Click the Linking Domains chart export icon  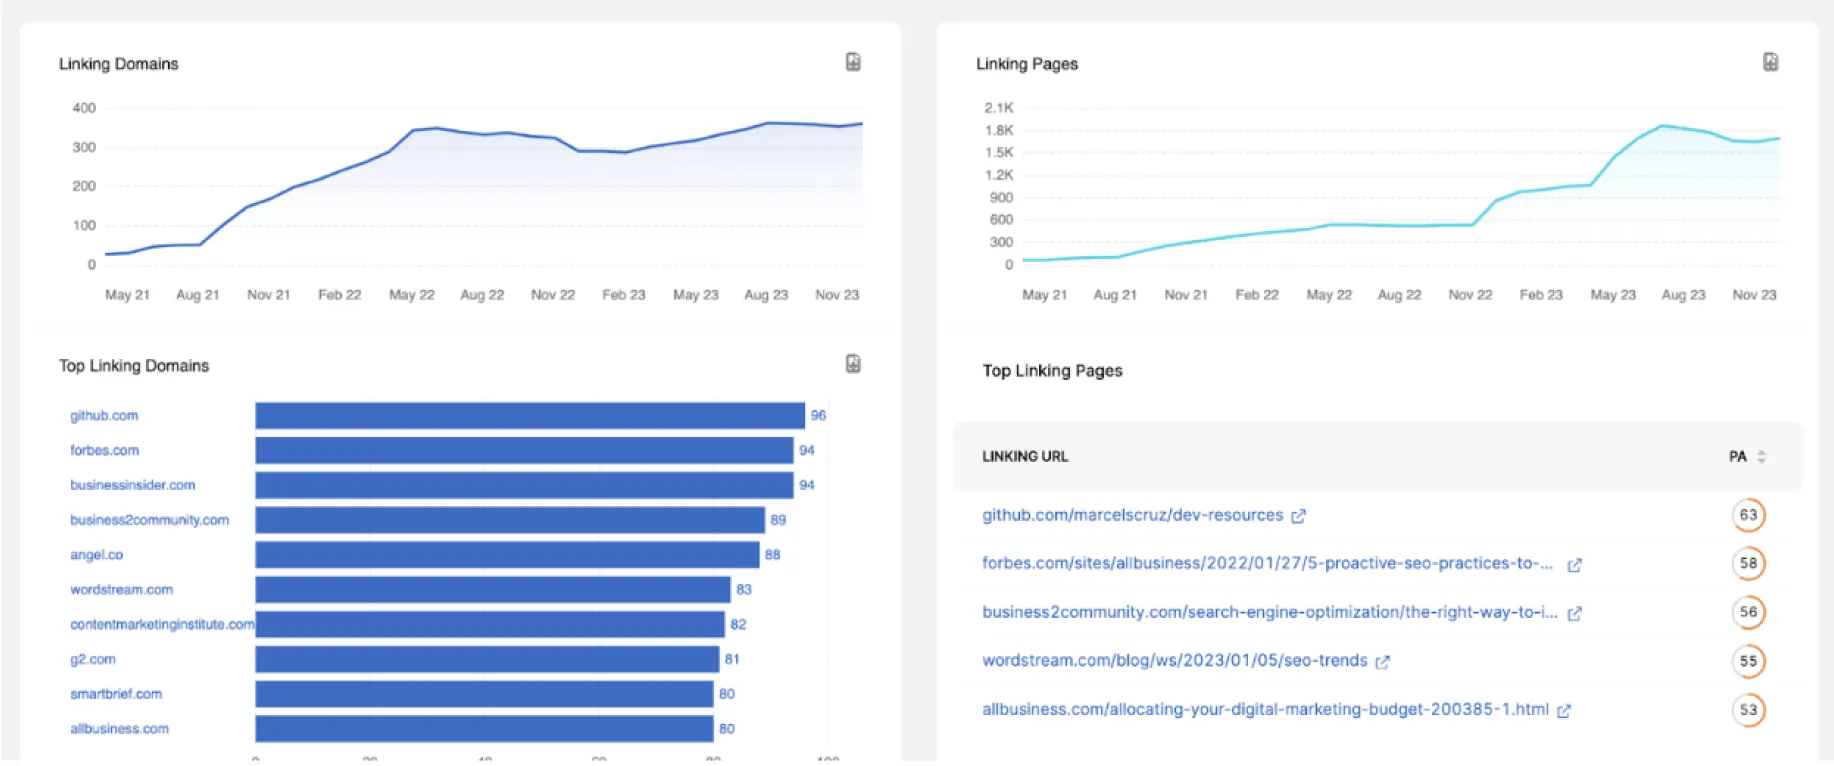[852, 62]
